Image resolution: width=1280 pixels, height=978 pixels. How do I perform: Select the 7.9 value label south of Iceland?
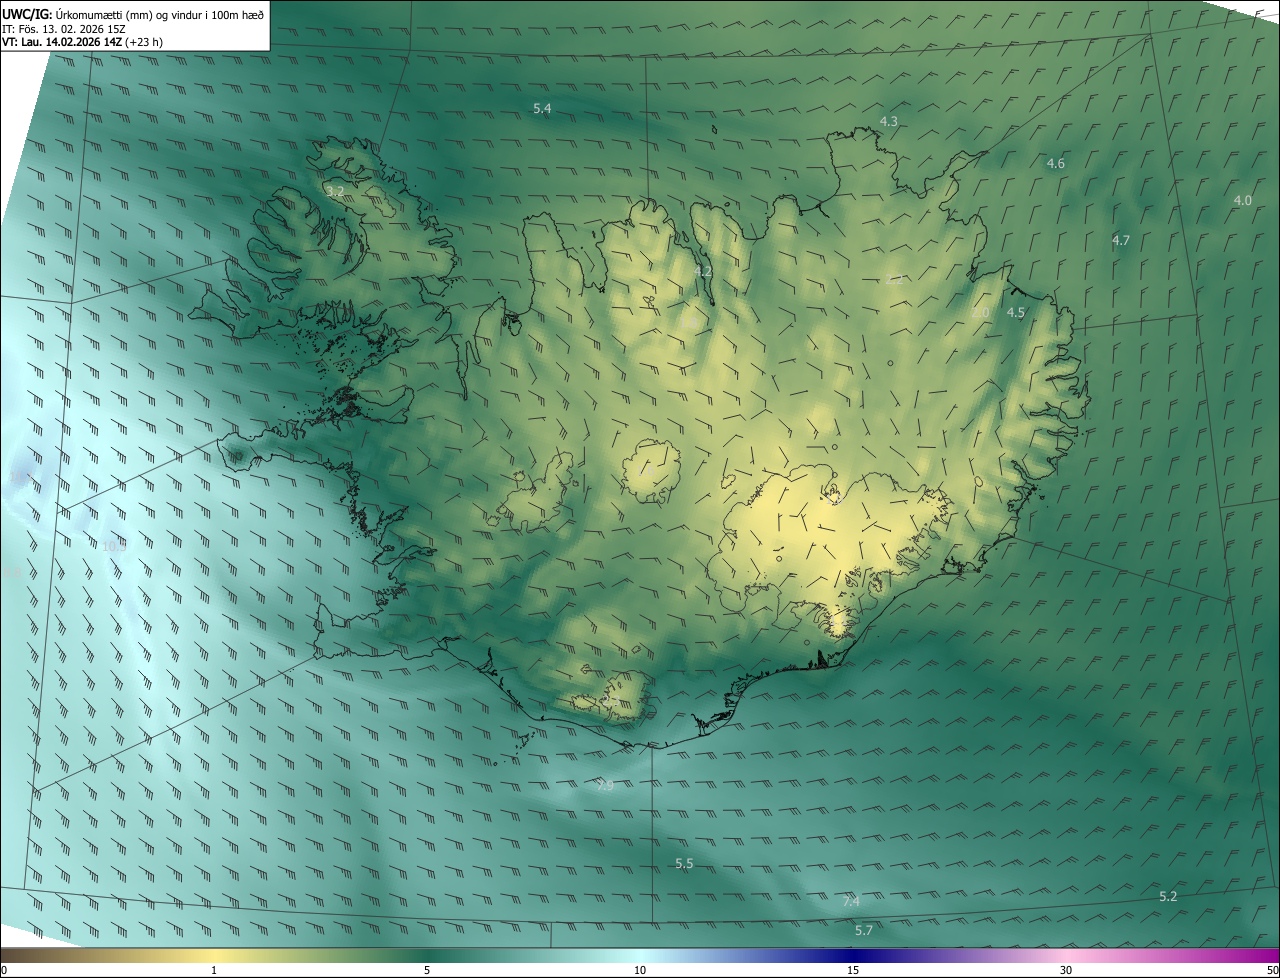(x=604, y=786)
